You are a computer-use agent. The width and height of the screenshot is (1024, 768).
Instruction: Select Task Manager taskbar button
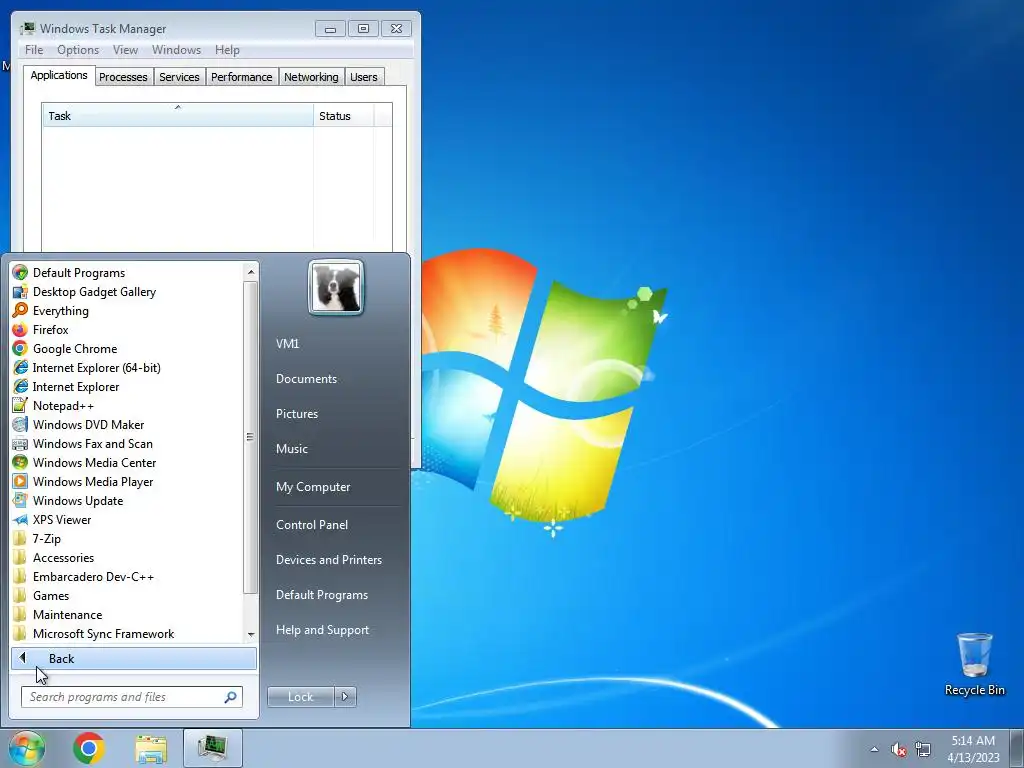213,748
